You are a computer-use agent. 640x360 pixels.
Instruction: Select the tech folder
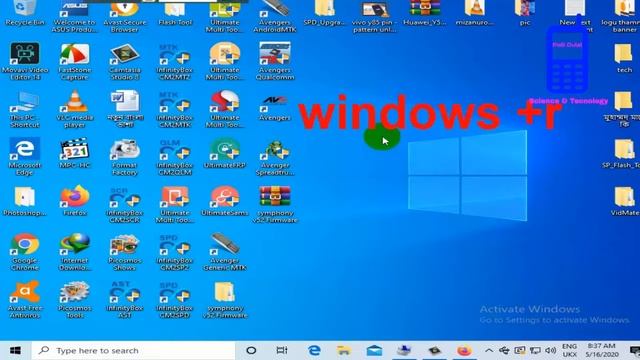pos(624,58)
